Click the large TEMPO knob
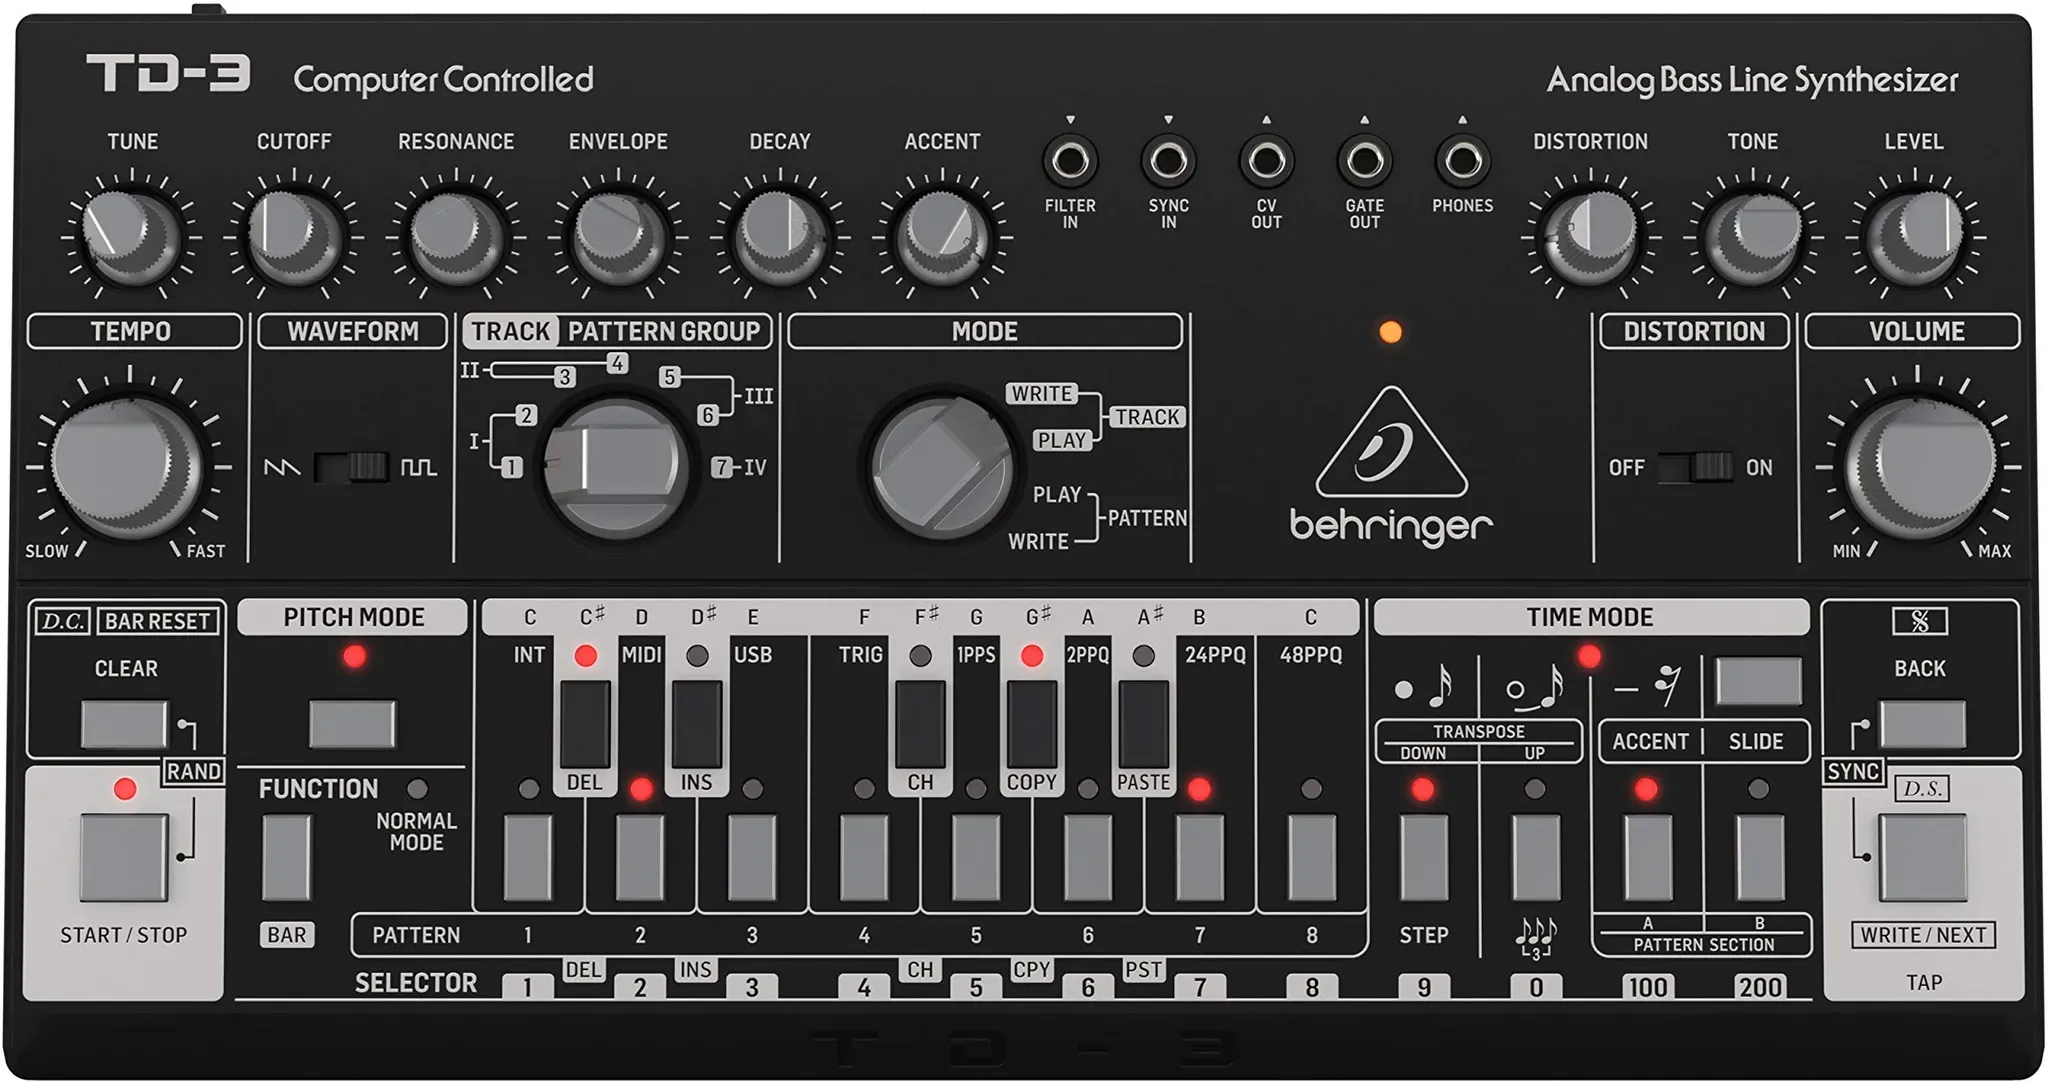 (x=128, y=467)
